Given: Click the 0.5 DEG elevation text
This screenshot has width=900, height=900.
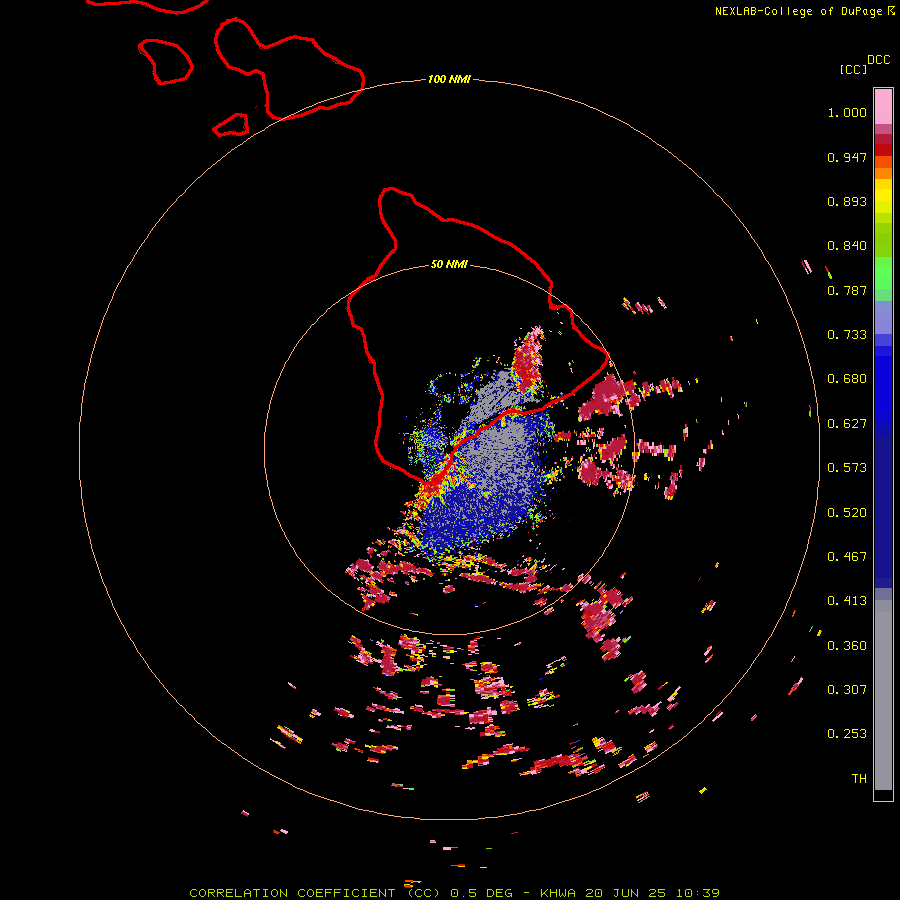Looking at the screenshot, I should pos(480,893).
